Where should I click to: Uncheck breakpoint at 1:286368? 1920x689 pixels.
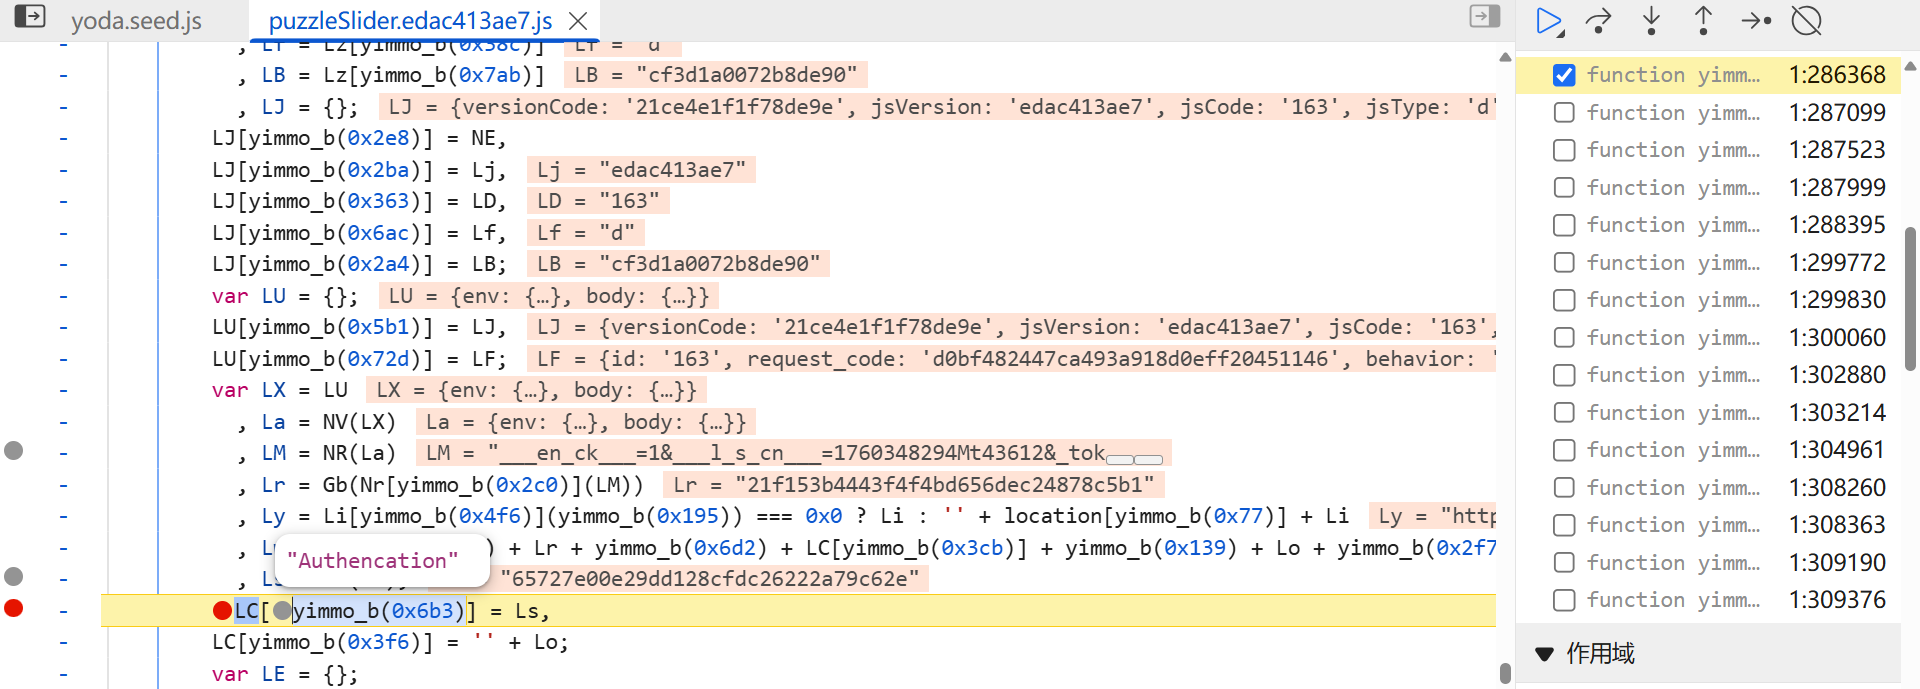pyautogui.click(x=1564, y=75)
